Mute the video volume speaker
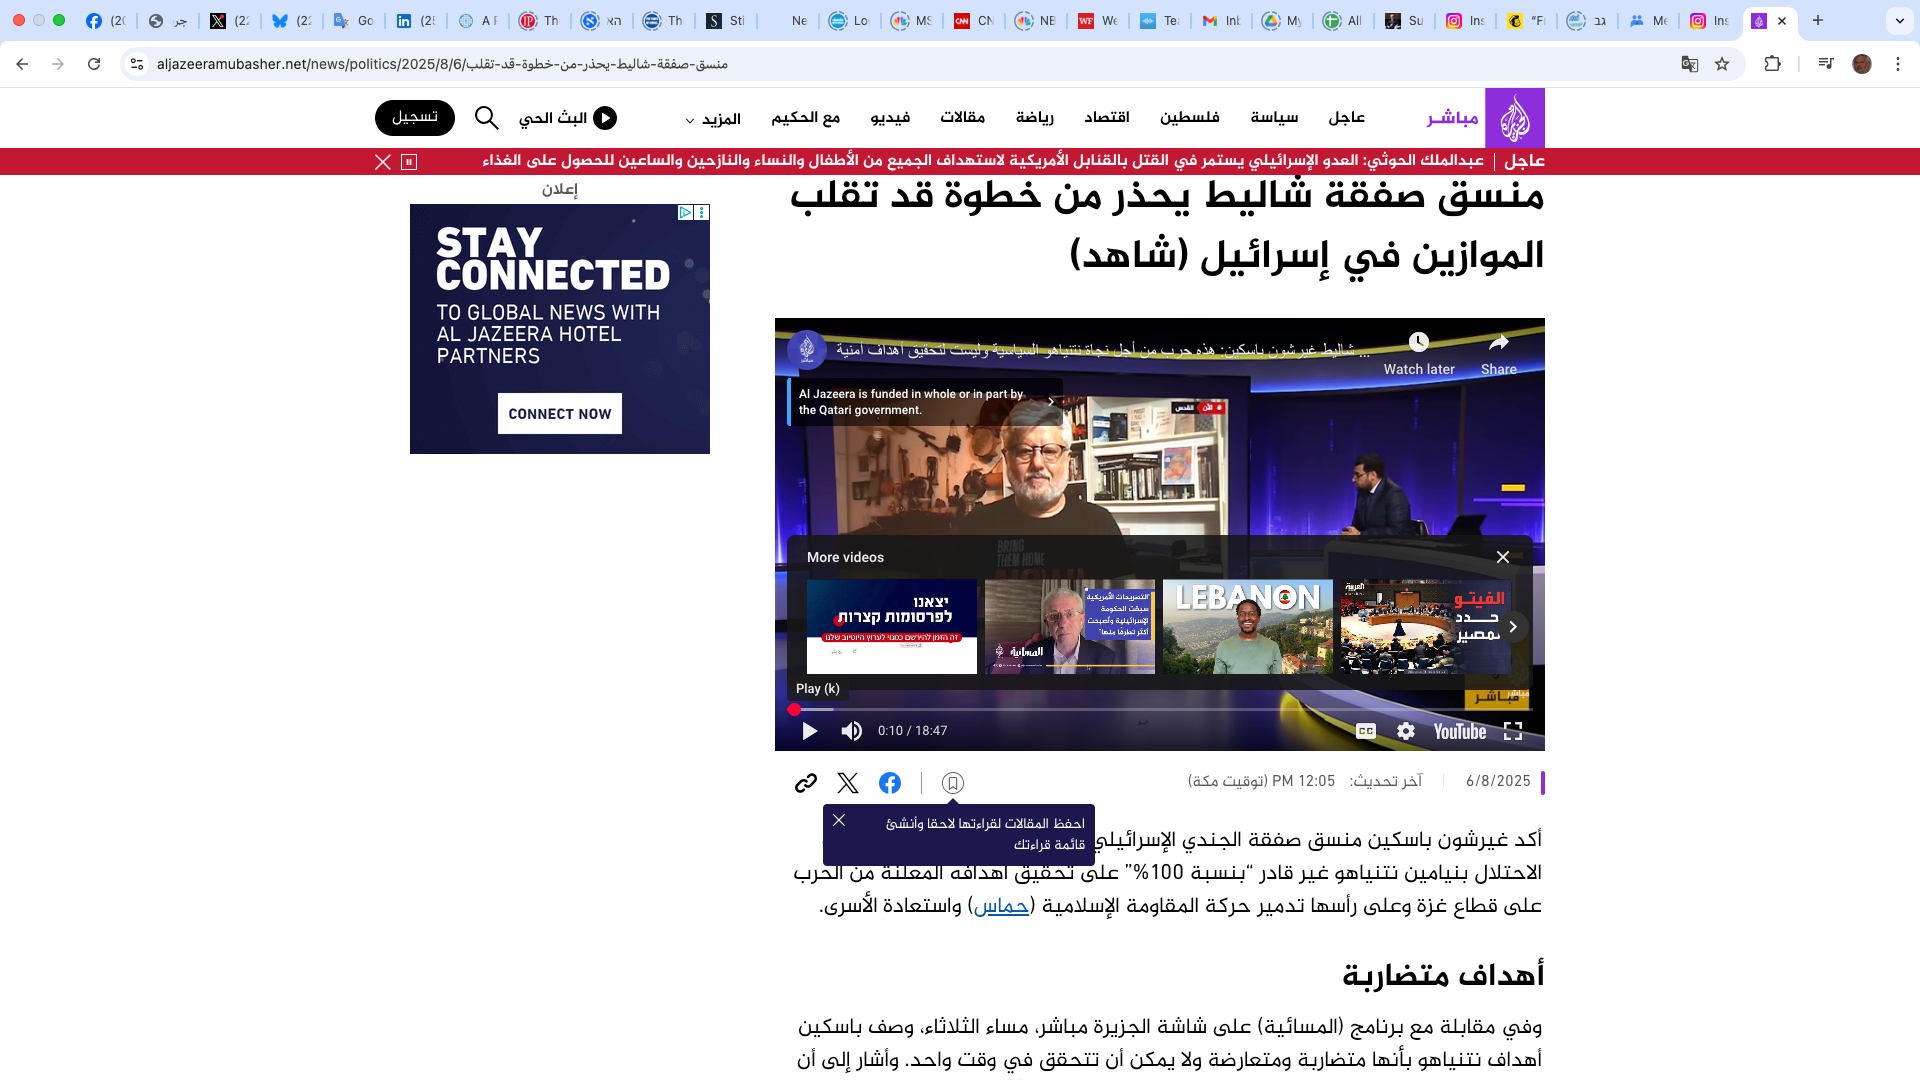 (852, 731)
